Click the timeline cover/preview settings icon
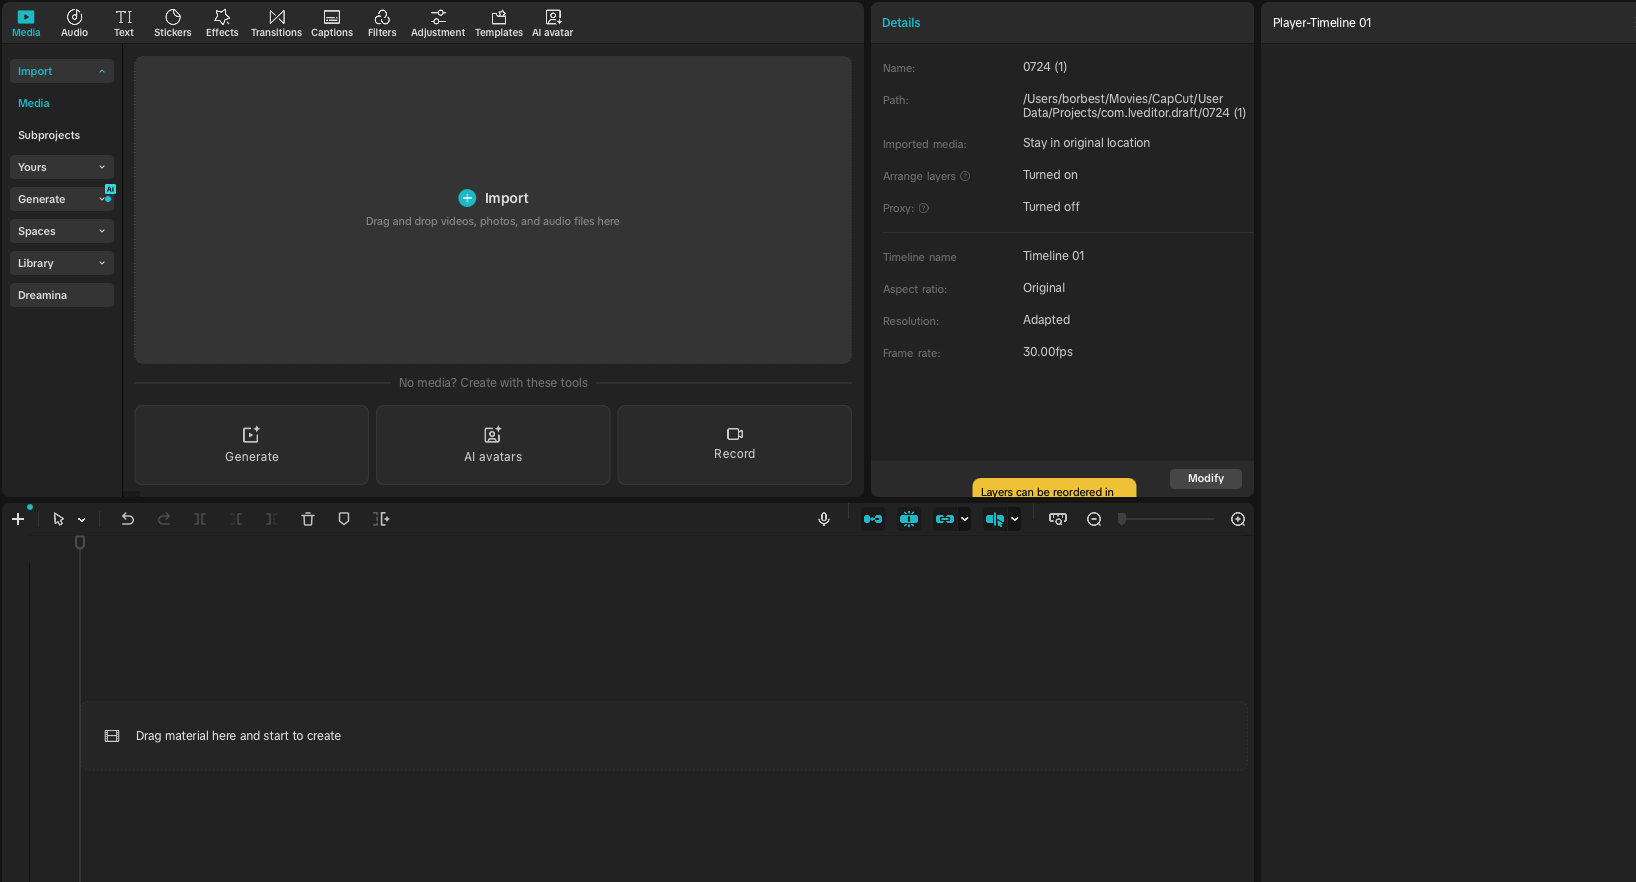1636x882 pixels. click(1058, 519)
